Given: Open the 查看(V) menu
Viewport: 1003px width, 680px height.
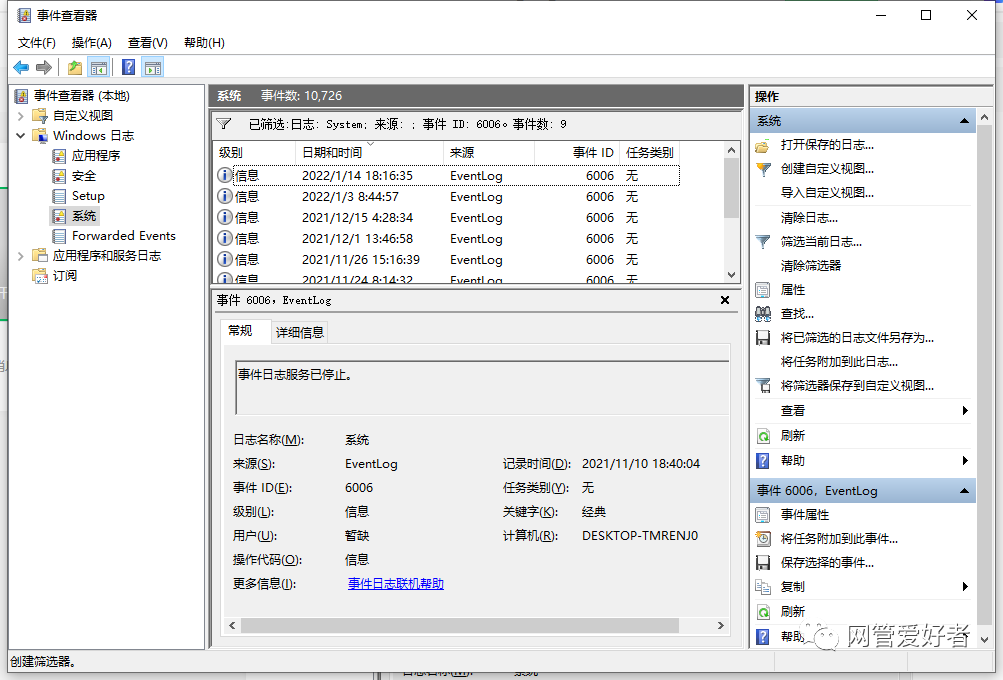Looking at the screenshot, I should pos(146,43).
